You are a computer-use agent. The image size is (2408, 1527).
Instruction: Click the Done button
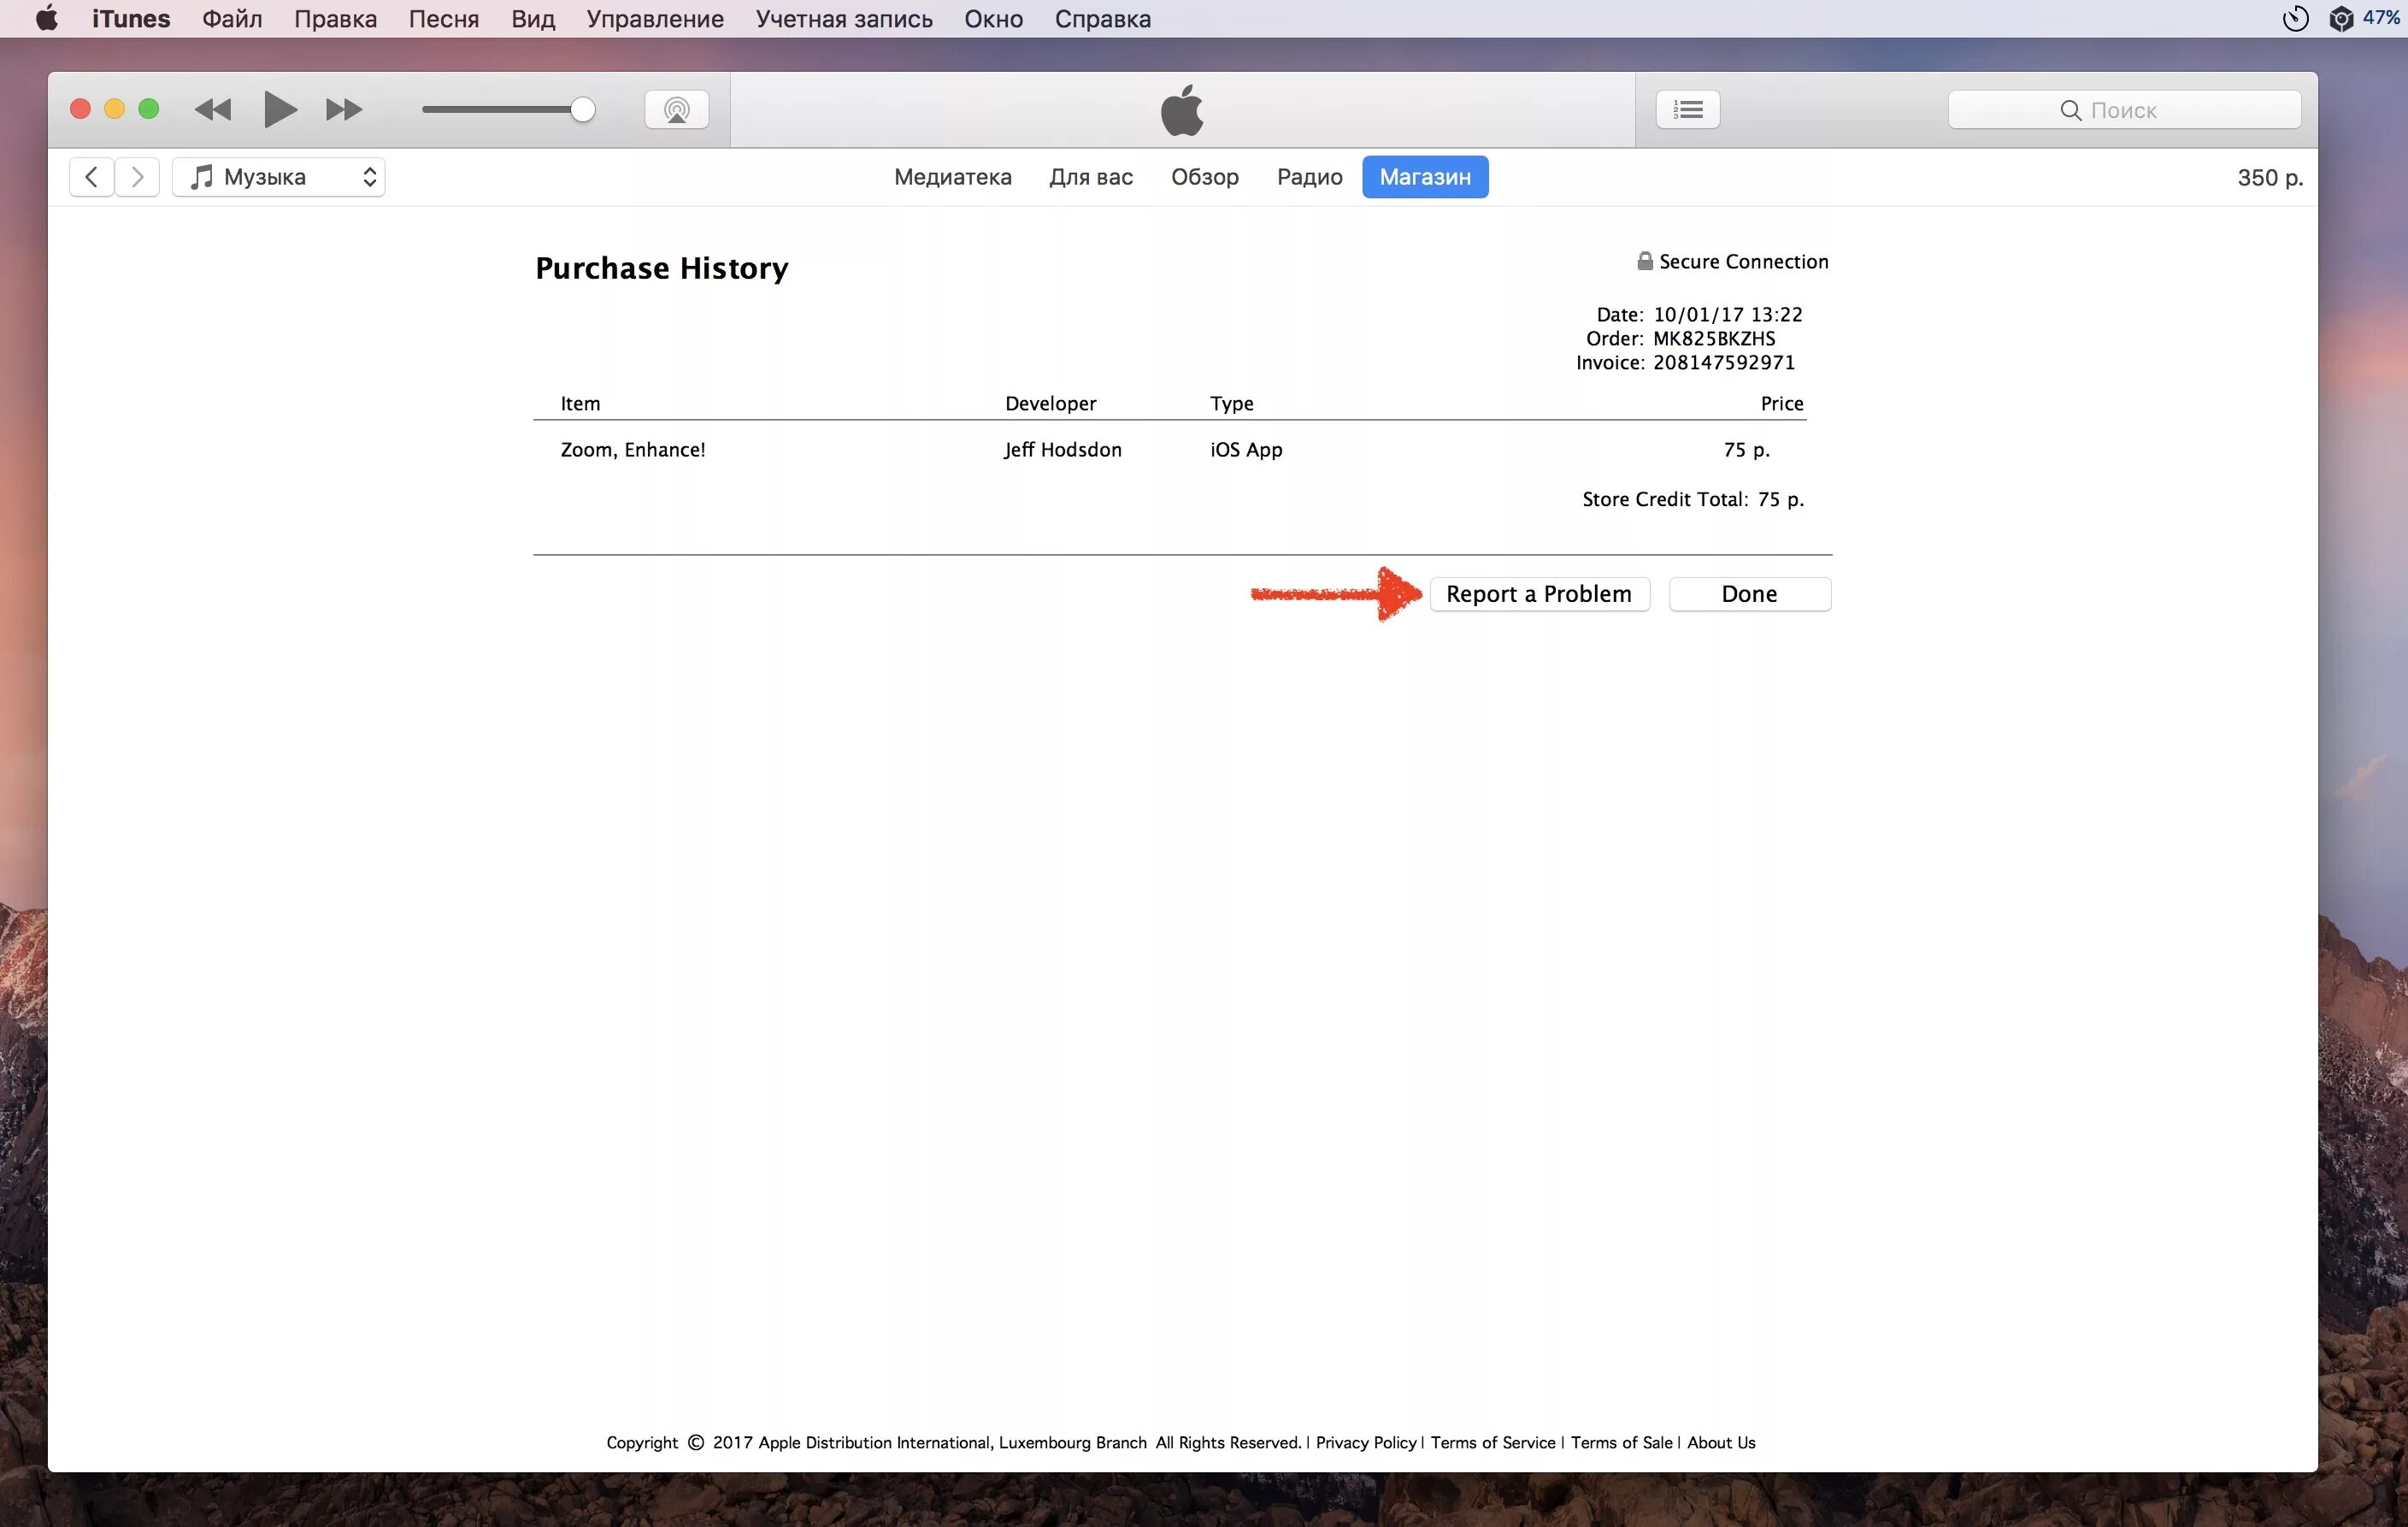pos(1749,594)
